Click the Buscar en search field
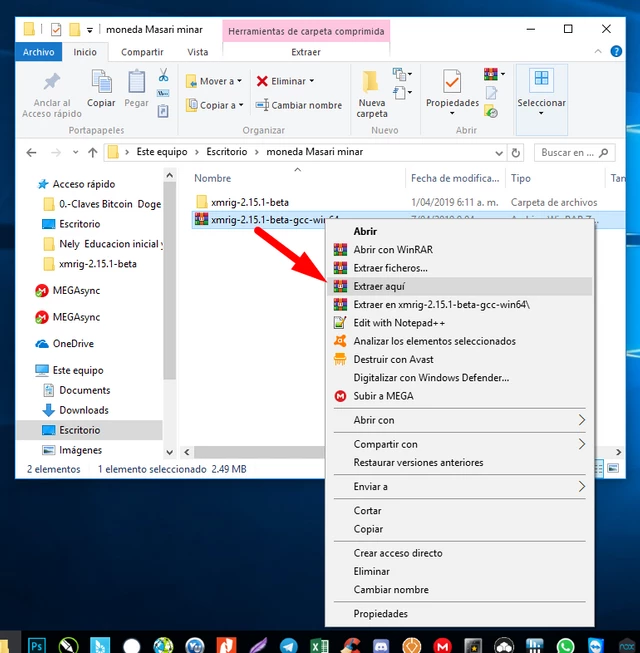The height and width of the screenshot is (653, 640). coord(574,153)
